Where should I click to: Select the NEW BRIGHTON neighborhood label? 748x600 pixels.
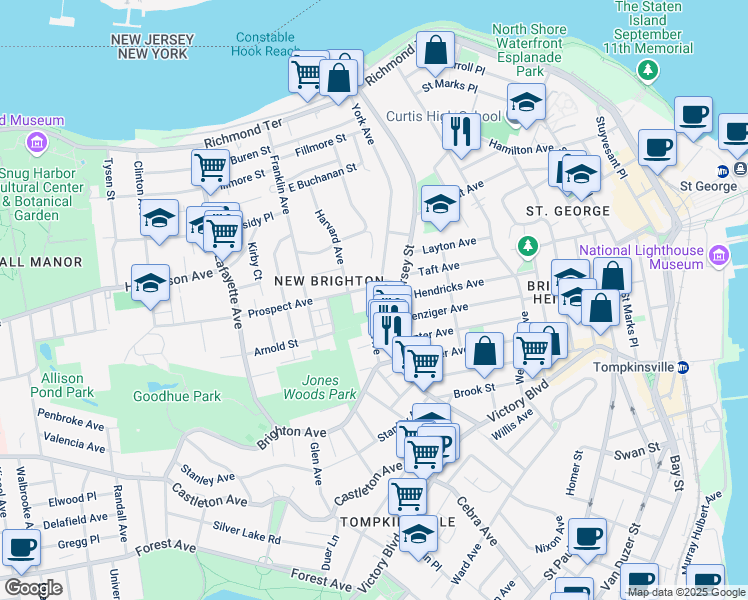click(x=329, y=281)
